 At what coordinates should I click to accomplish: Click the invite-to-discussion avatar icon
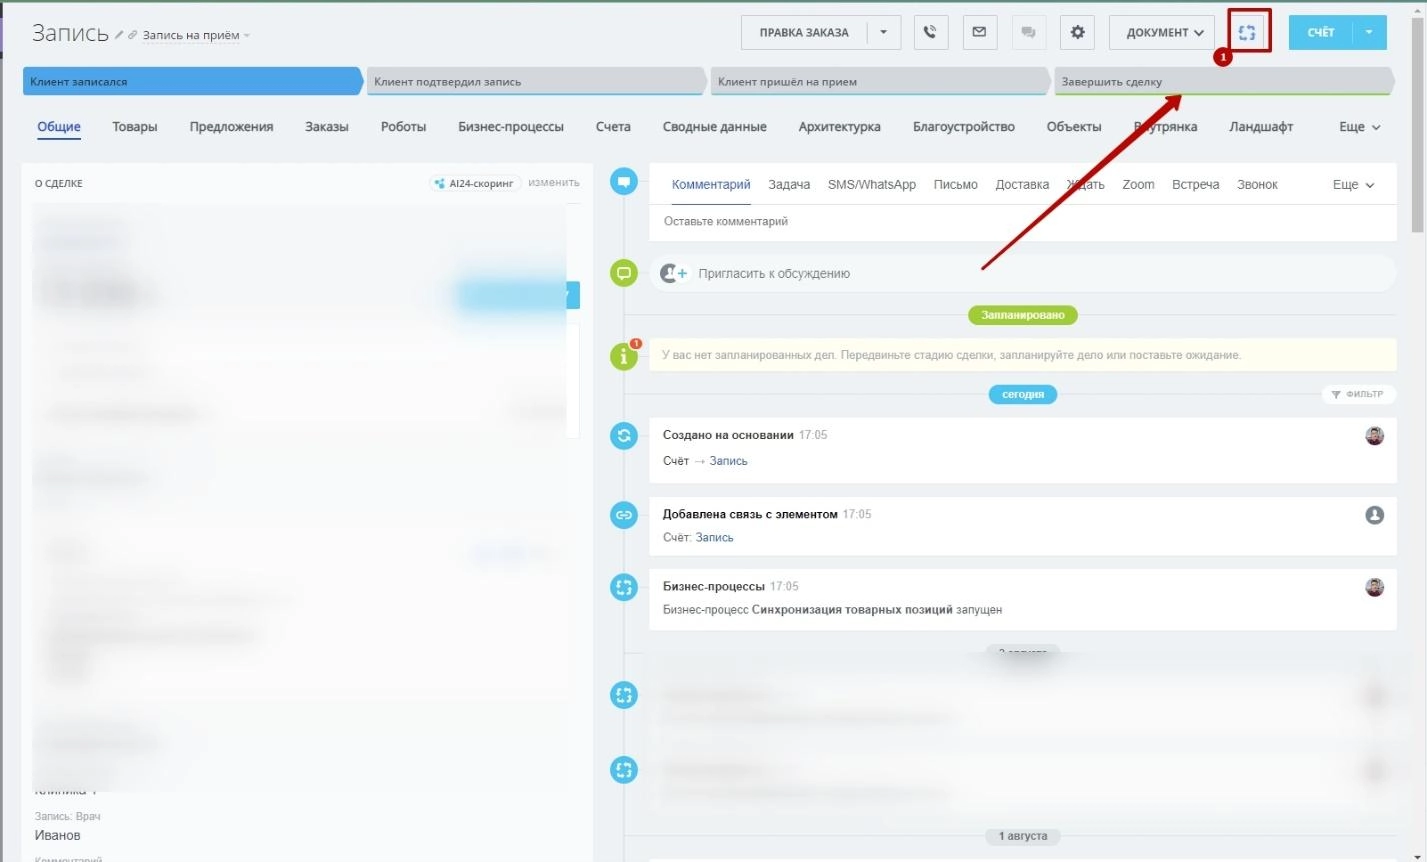click(673, 272)
